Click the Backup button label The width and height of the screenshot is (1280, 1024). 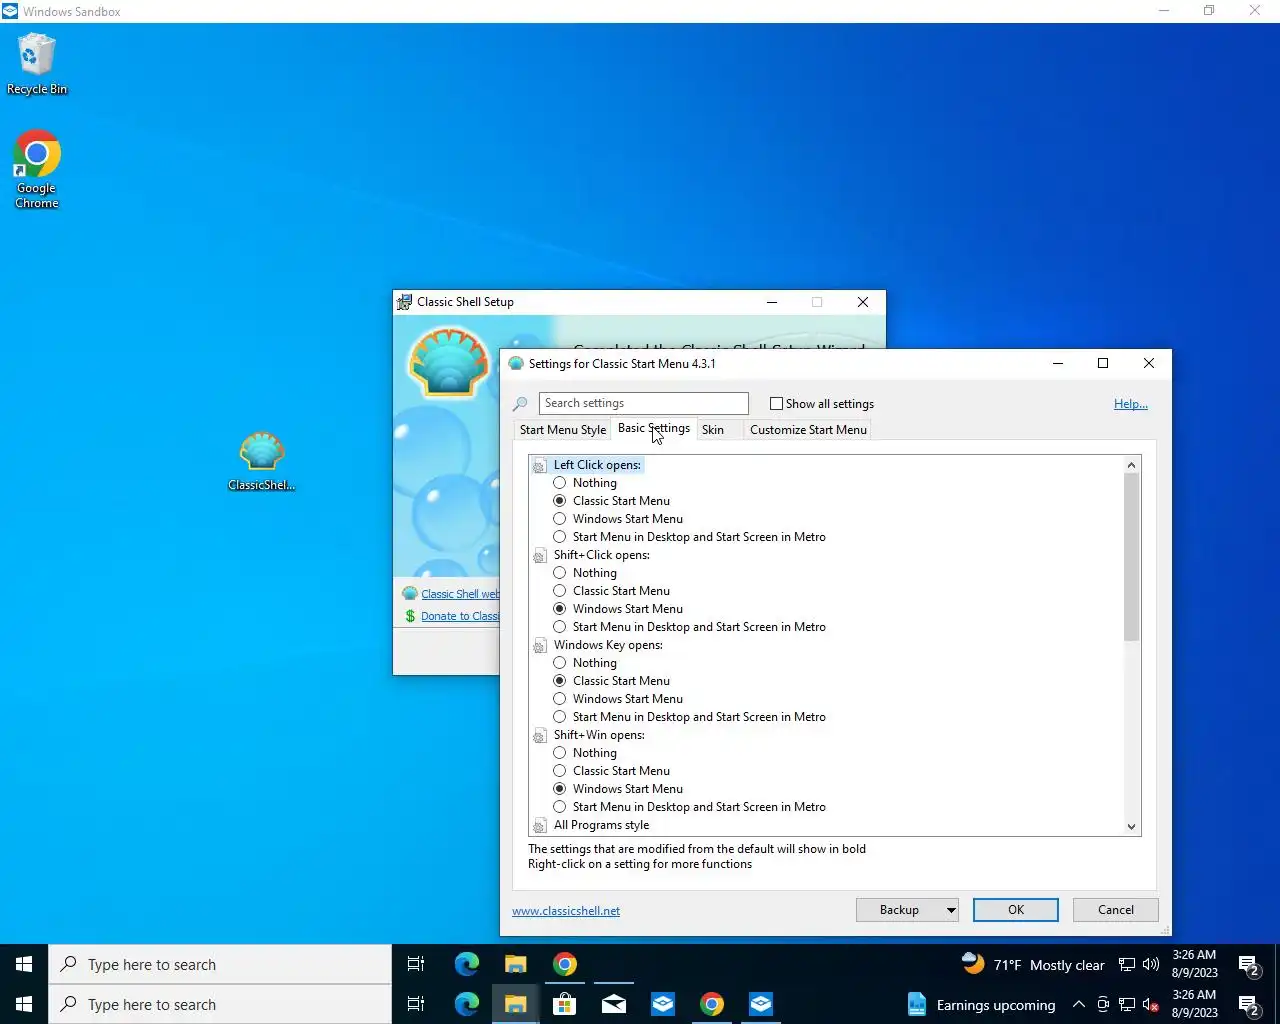click(899, 910)
